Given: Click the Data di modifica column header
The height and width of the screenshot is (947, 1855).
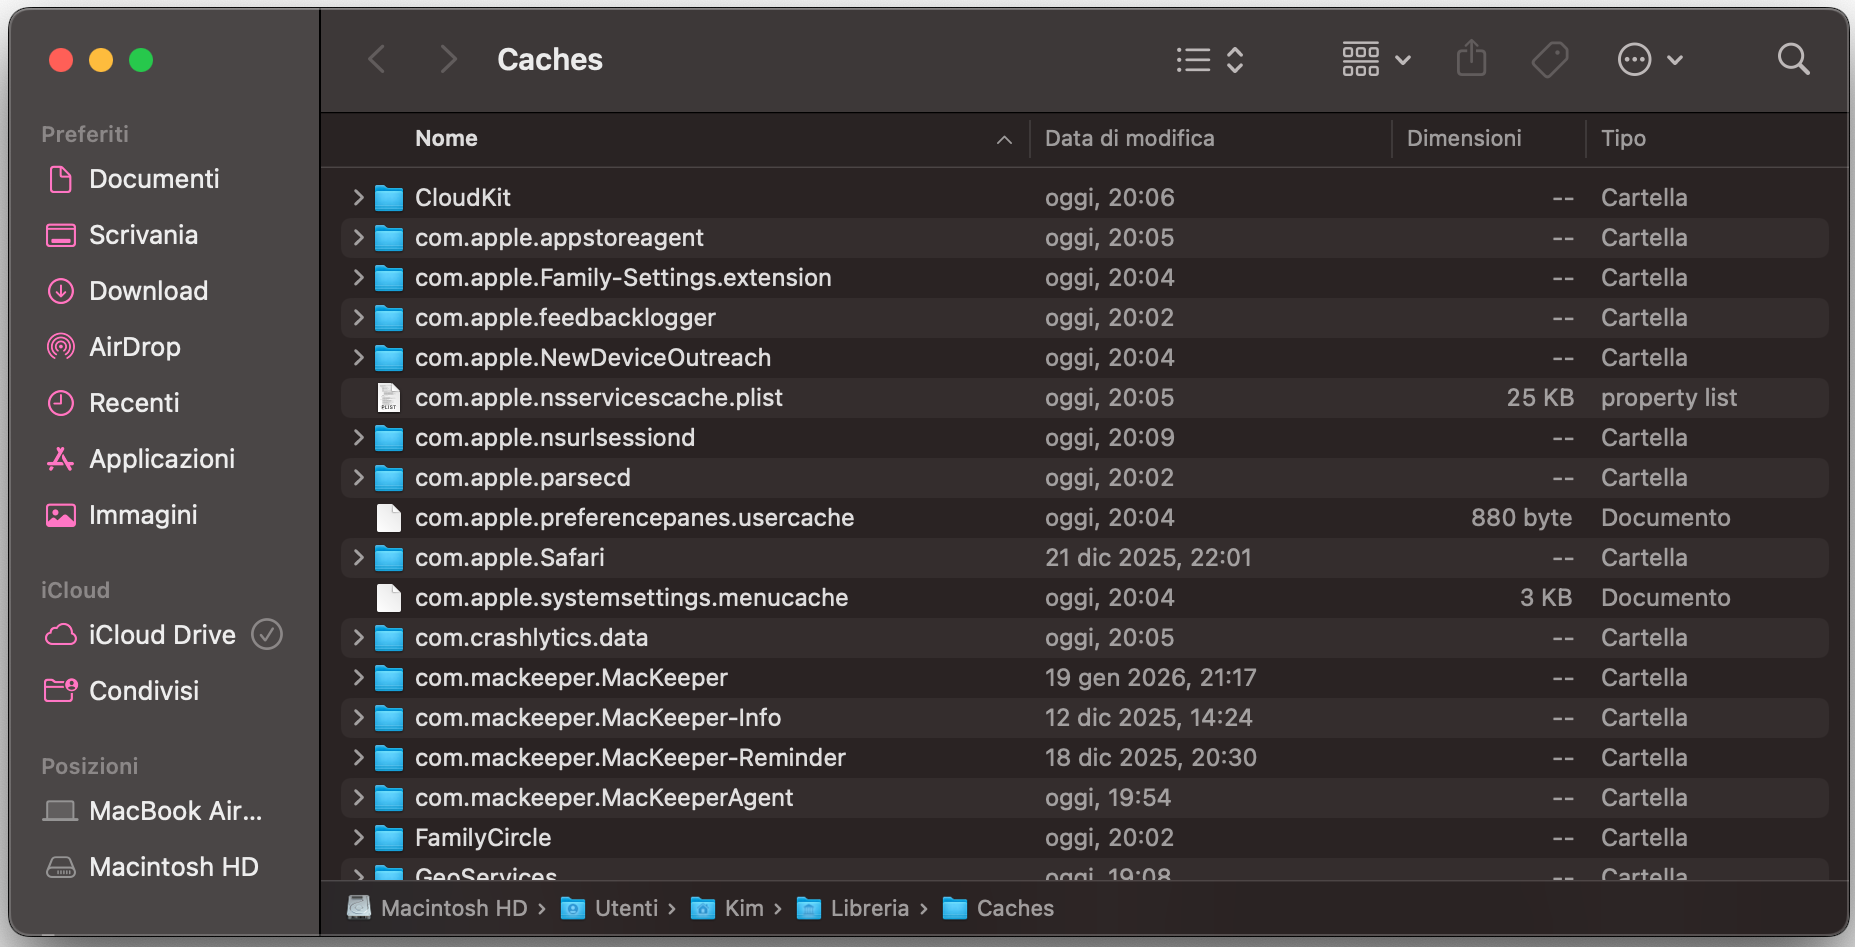Looking at the screenshot, I should click(1130, 138).
